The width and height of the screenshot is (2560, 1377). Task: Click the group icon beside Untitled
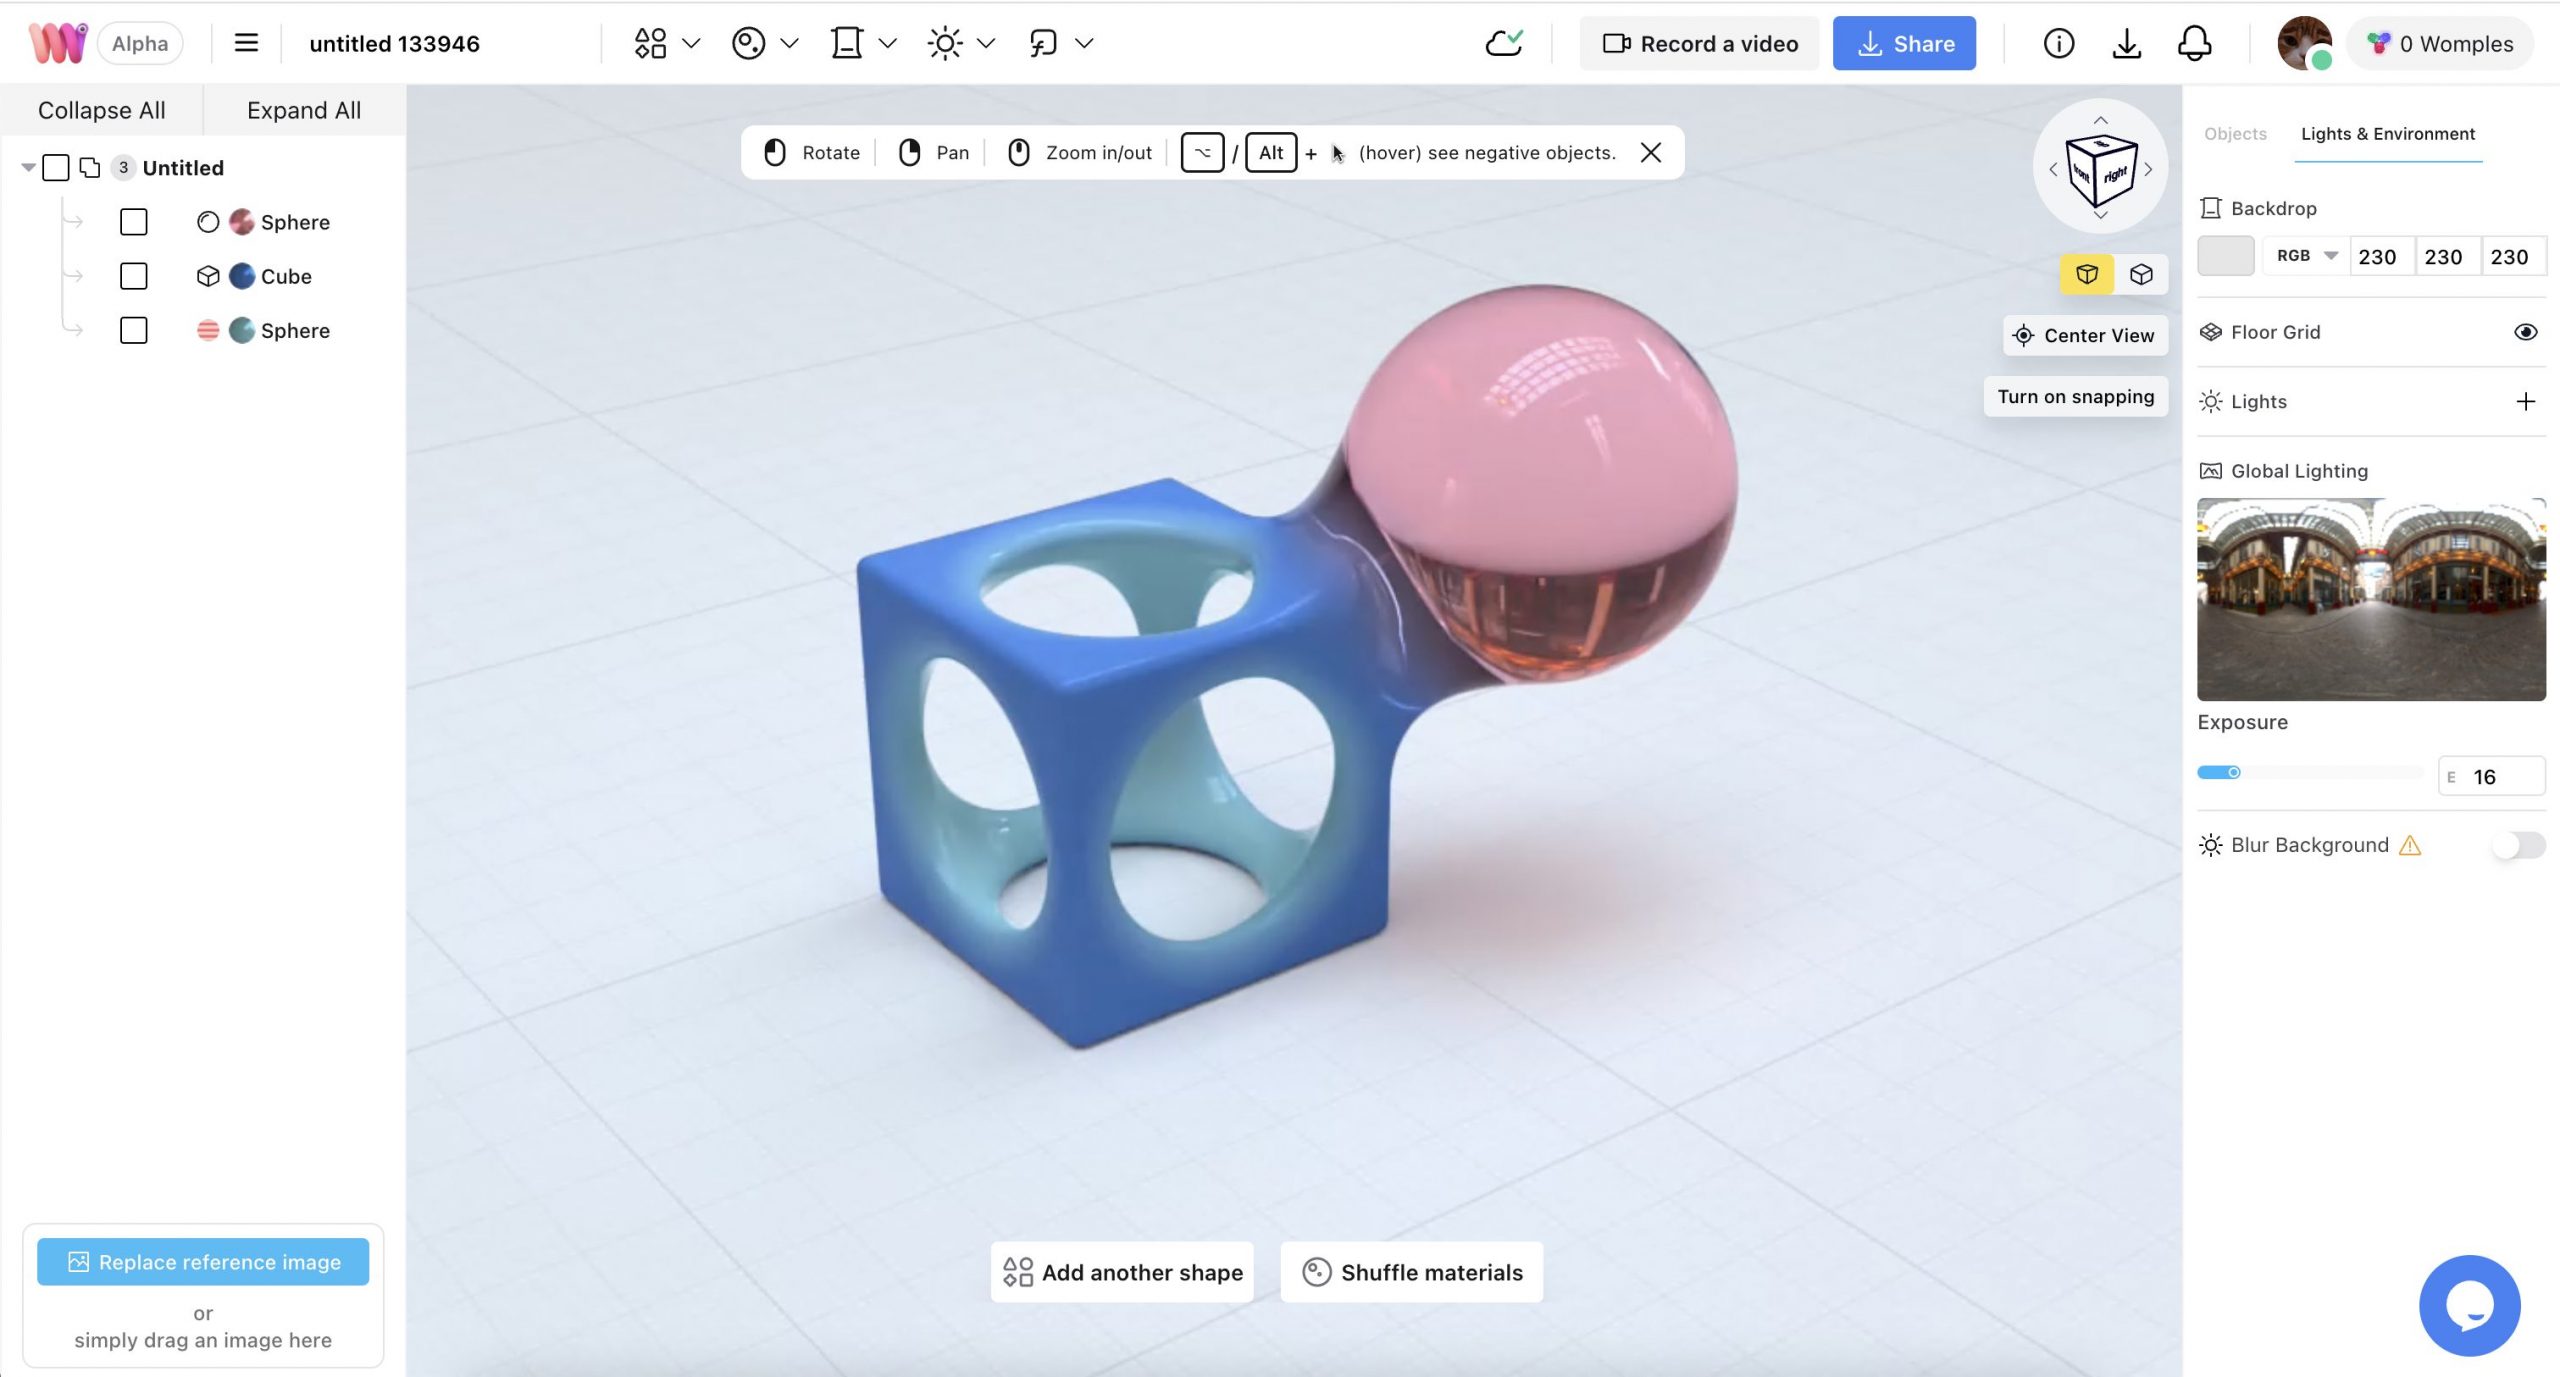(90, 167)
